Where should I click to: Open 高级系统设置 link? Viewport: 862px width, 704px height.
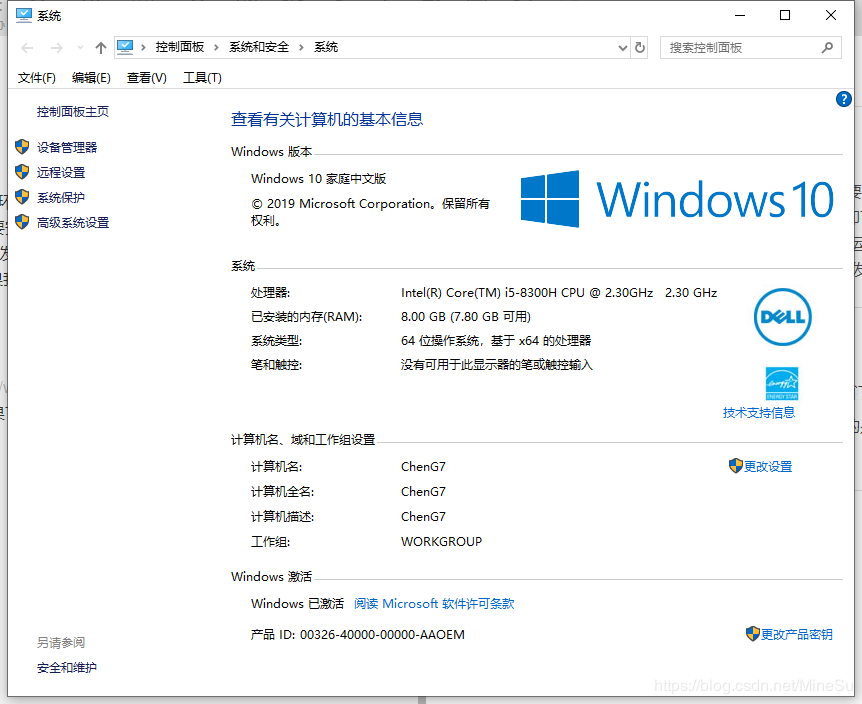pos(73,223)
